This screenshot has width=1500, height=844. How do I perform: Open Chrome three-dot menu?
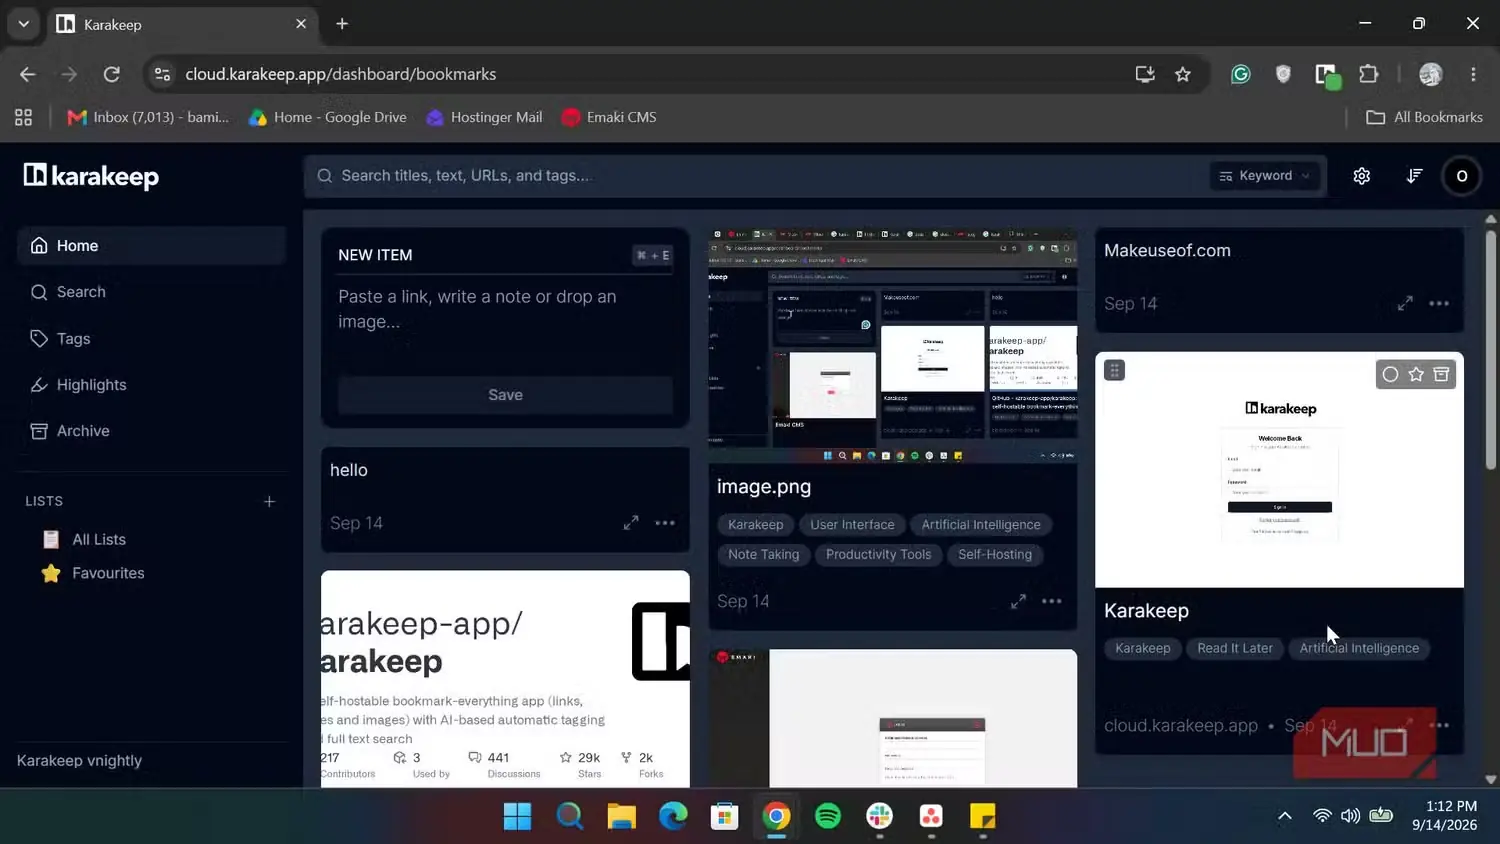[1473, 74]
